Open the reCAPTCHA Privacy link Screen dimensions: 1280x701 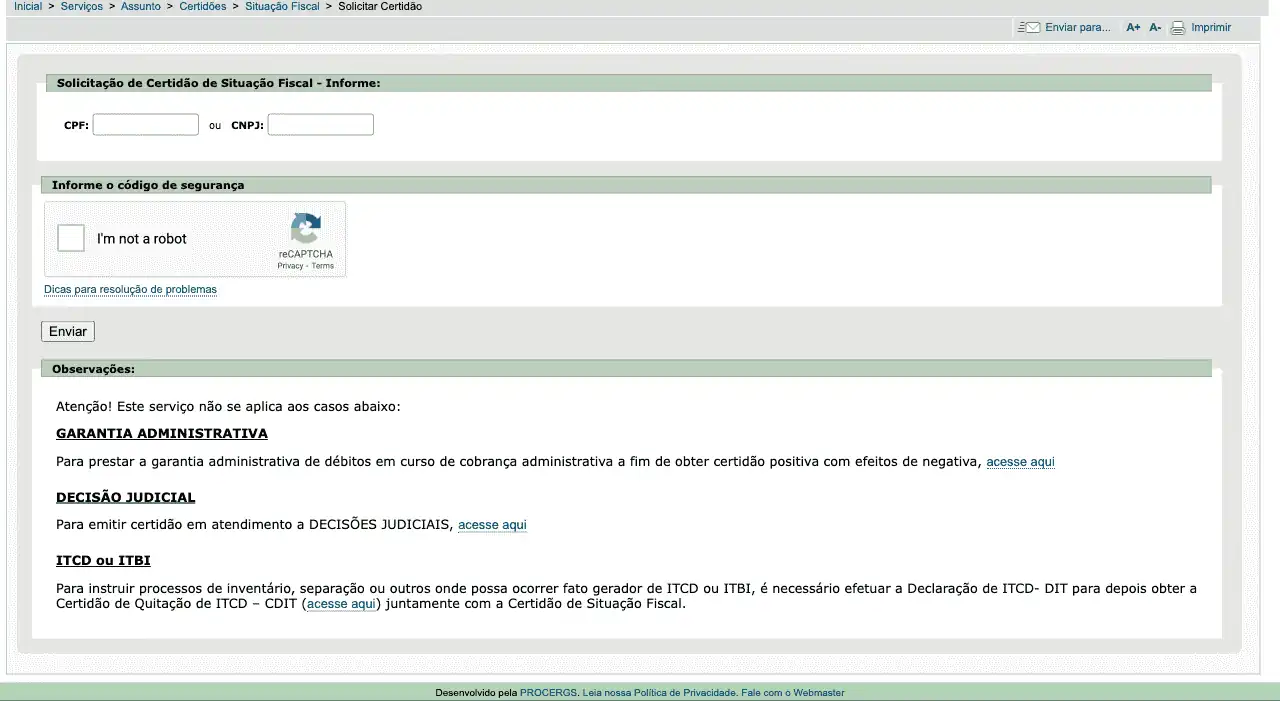click(290, 266)
